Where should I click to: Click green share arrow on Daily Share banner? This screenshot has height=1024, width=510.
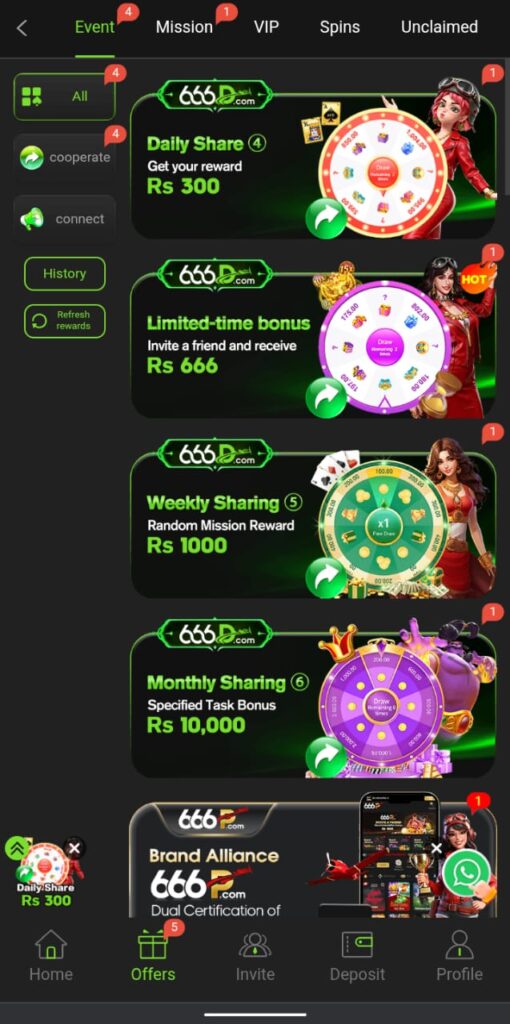327,219
